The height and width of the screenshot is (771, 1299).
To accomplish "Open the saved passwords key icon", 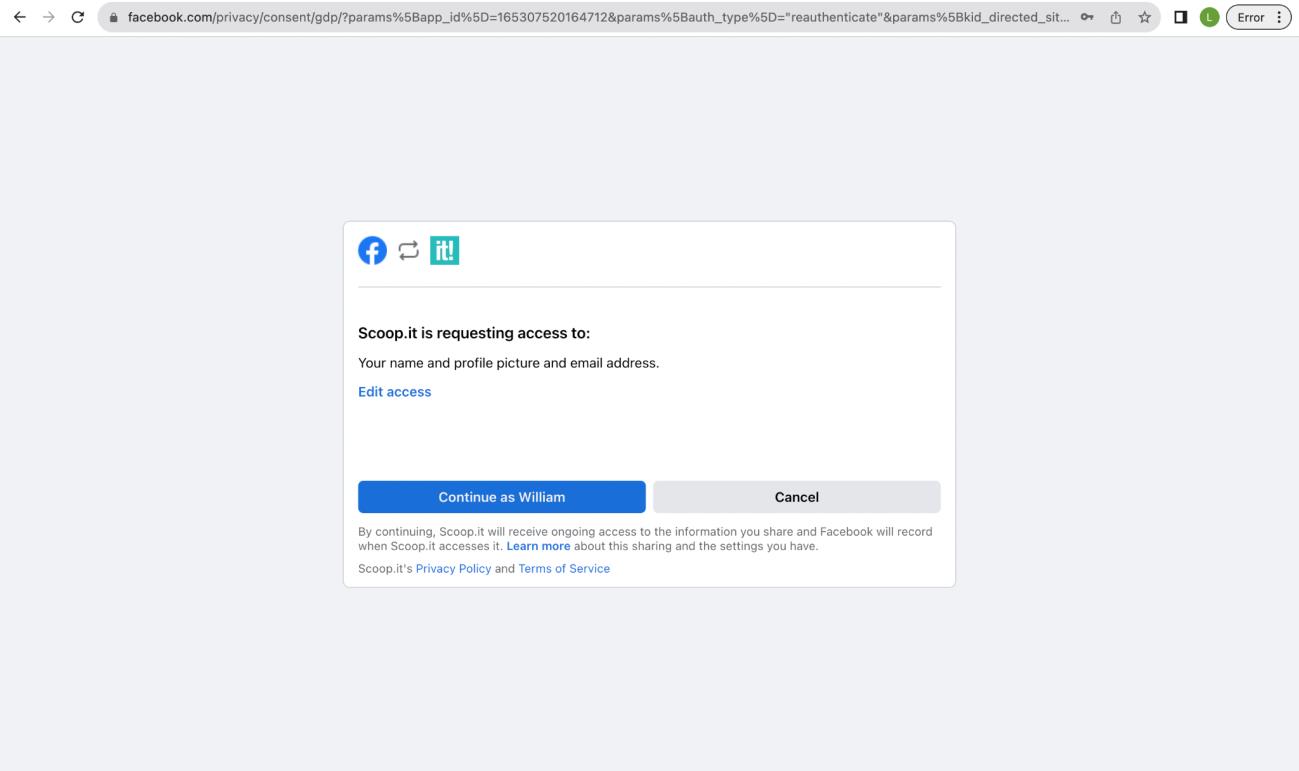I will pyautogui.click(x=1085, y=17).
